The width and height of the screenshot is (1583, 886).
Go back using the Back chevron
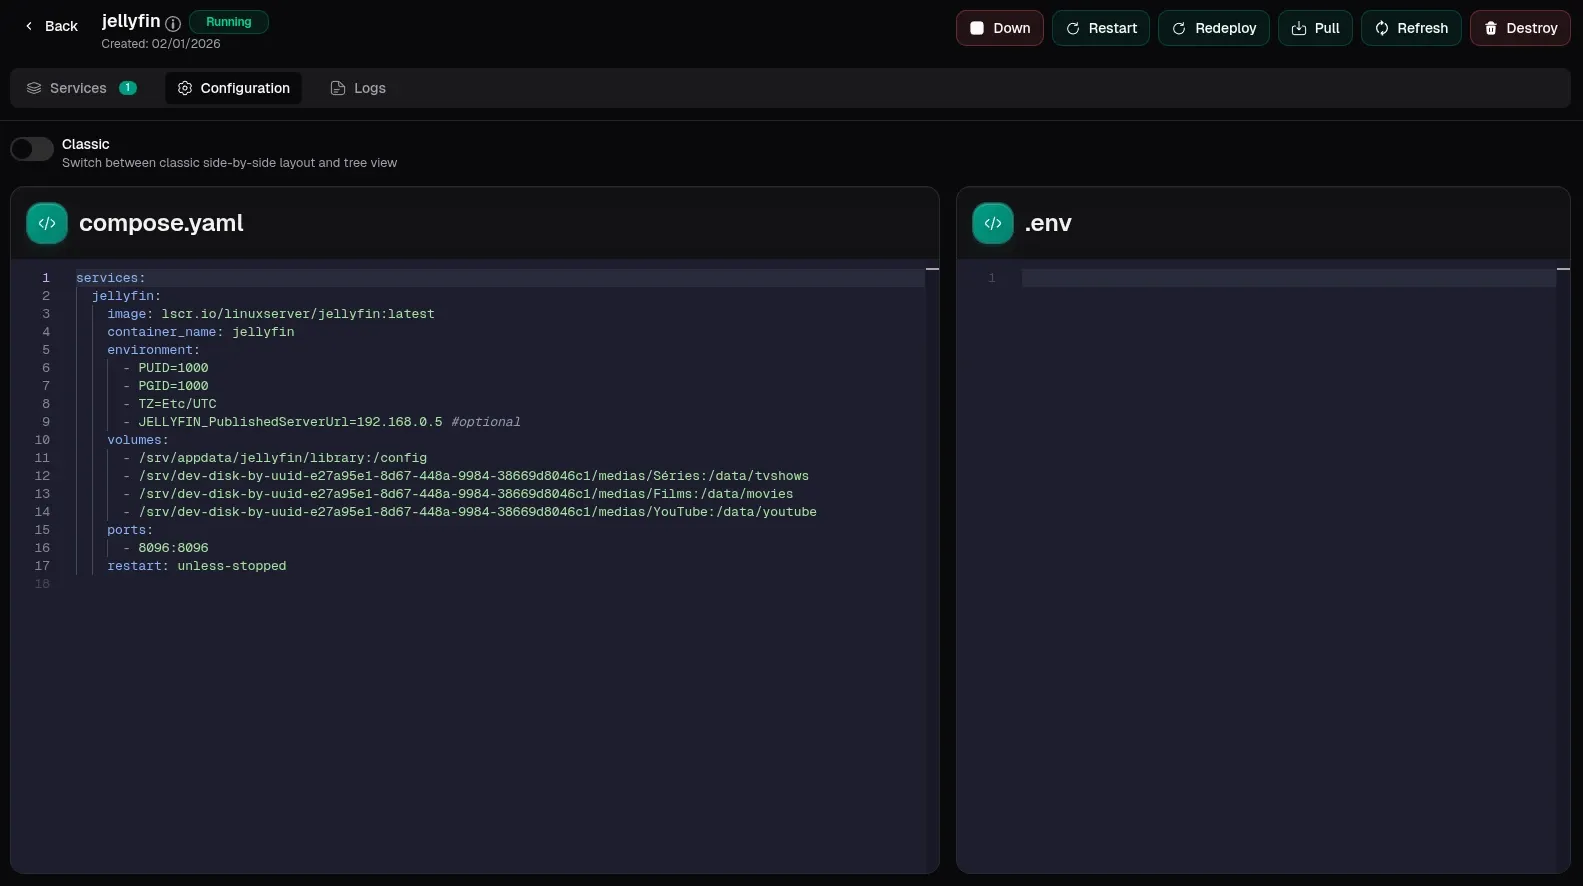tap(29, 26)
